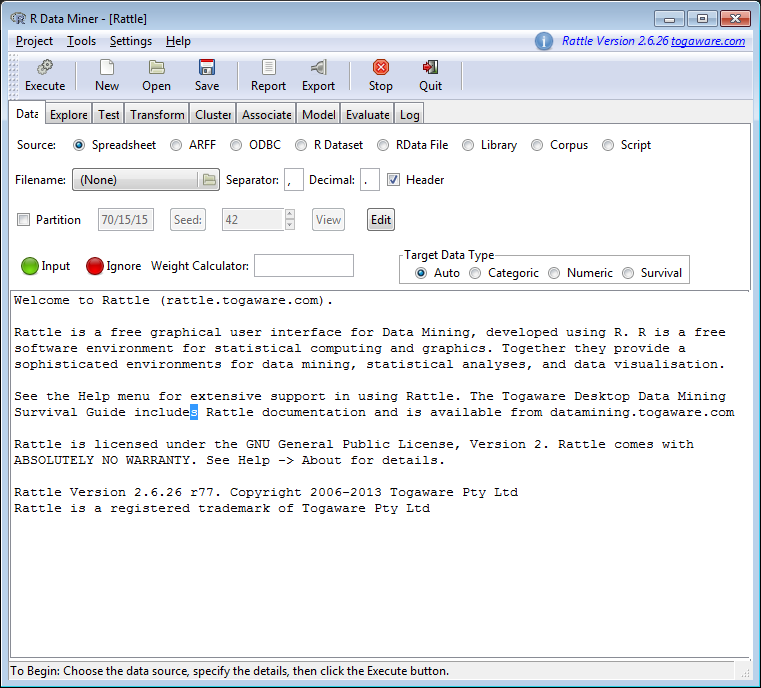761x688 pixels.
Task: Increase the seed value with up arrow
Action: click(290, 215)
